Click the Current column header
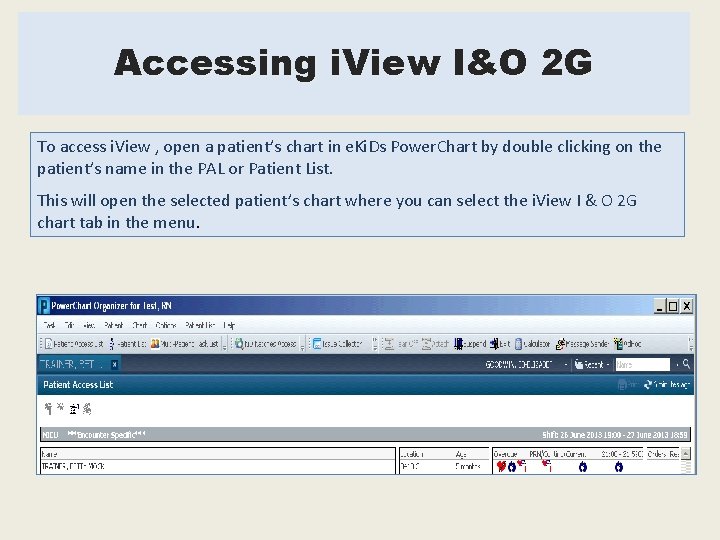 (x=575, y=454)
